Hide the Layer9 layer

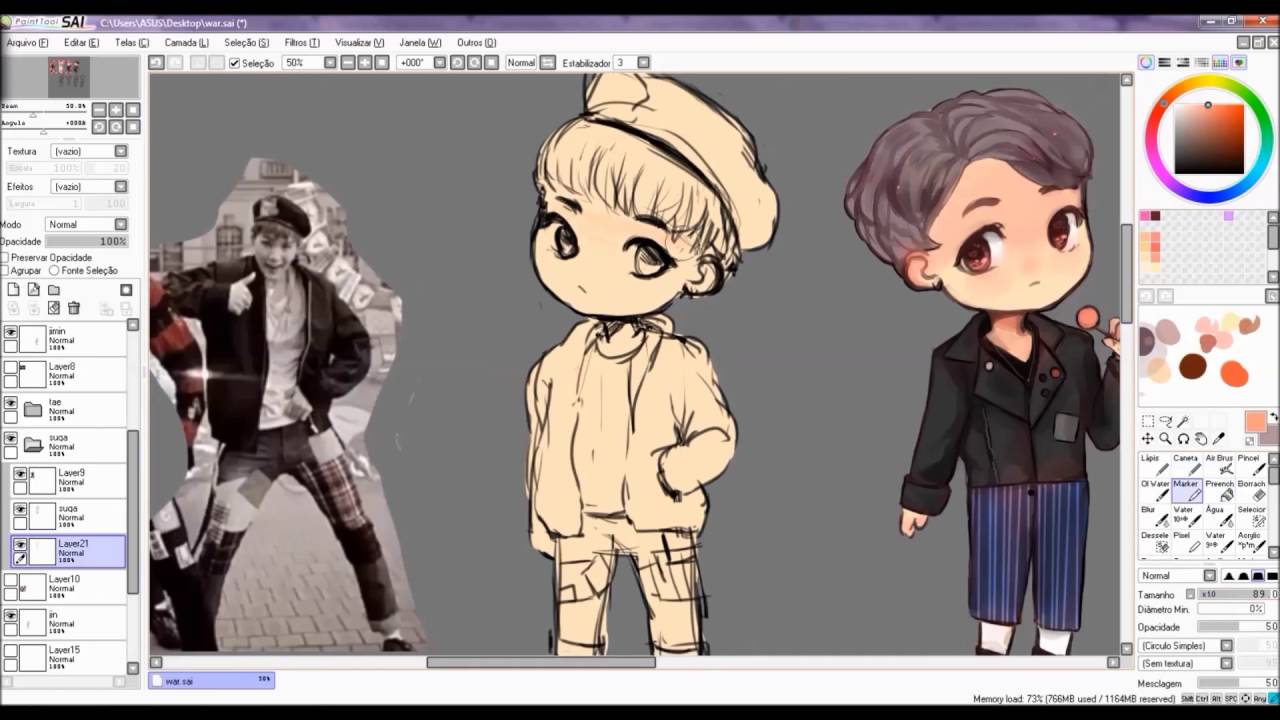(x=20, y=475)
